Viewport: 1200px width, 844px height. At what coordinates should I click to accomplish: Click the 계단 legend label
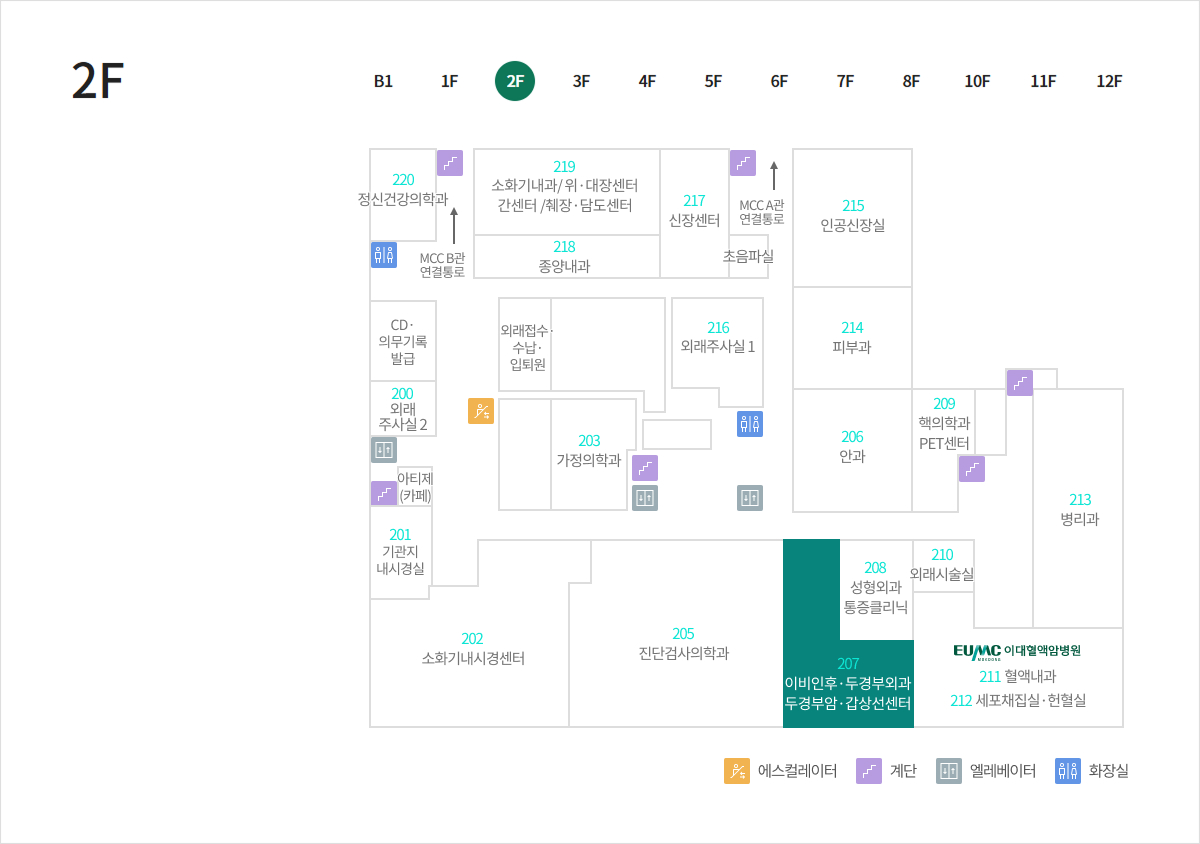tap(902, 771)
